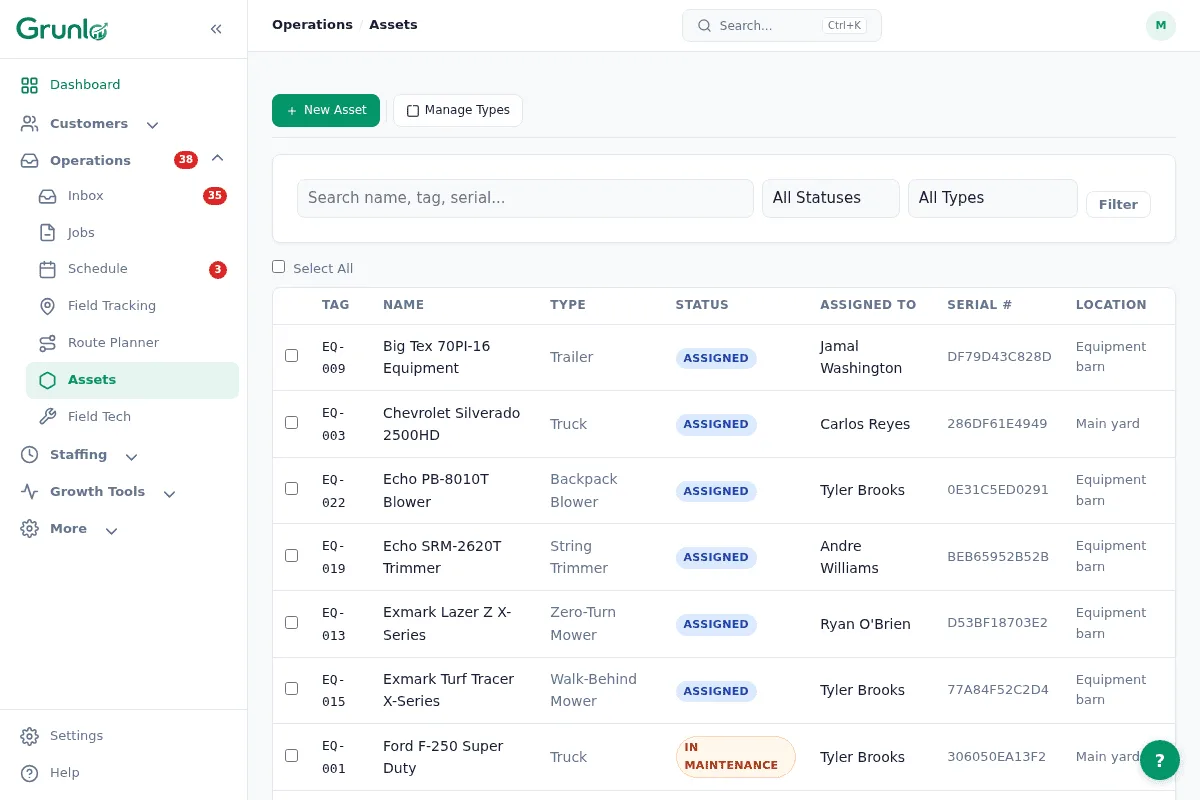
Task: Click the search name, tag, serial field
Action: (525, 198)
